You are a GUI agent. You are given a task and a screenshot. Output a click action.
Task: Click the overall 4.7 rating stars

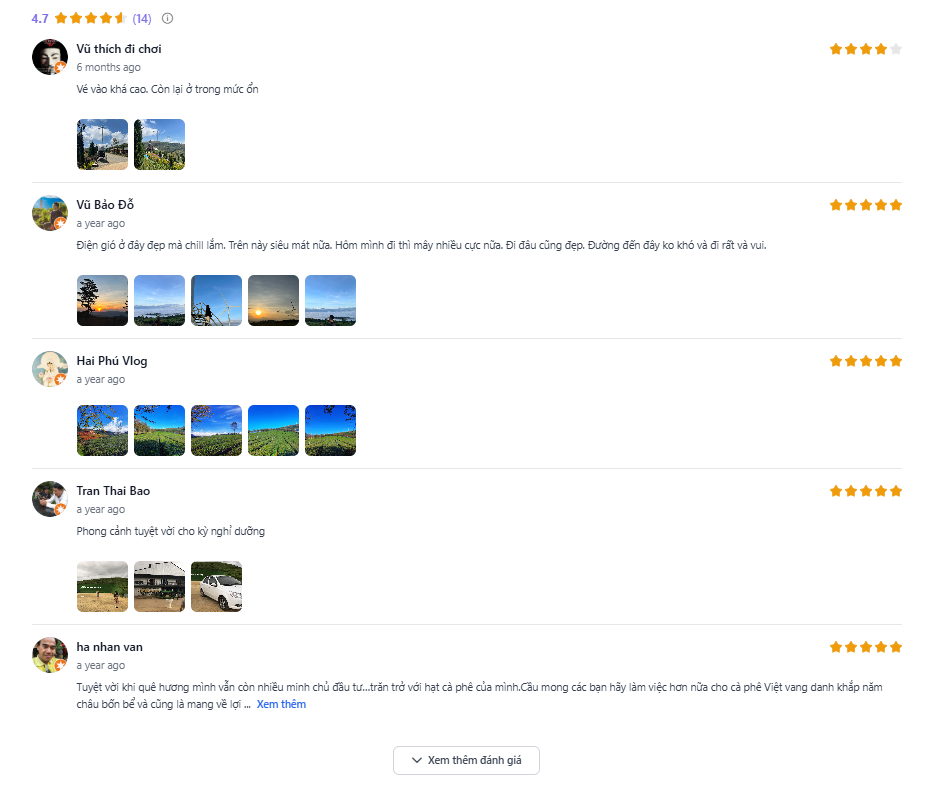[x=90, y=18]
